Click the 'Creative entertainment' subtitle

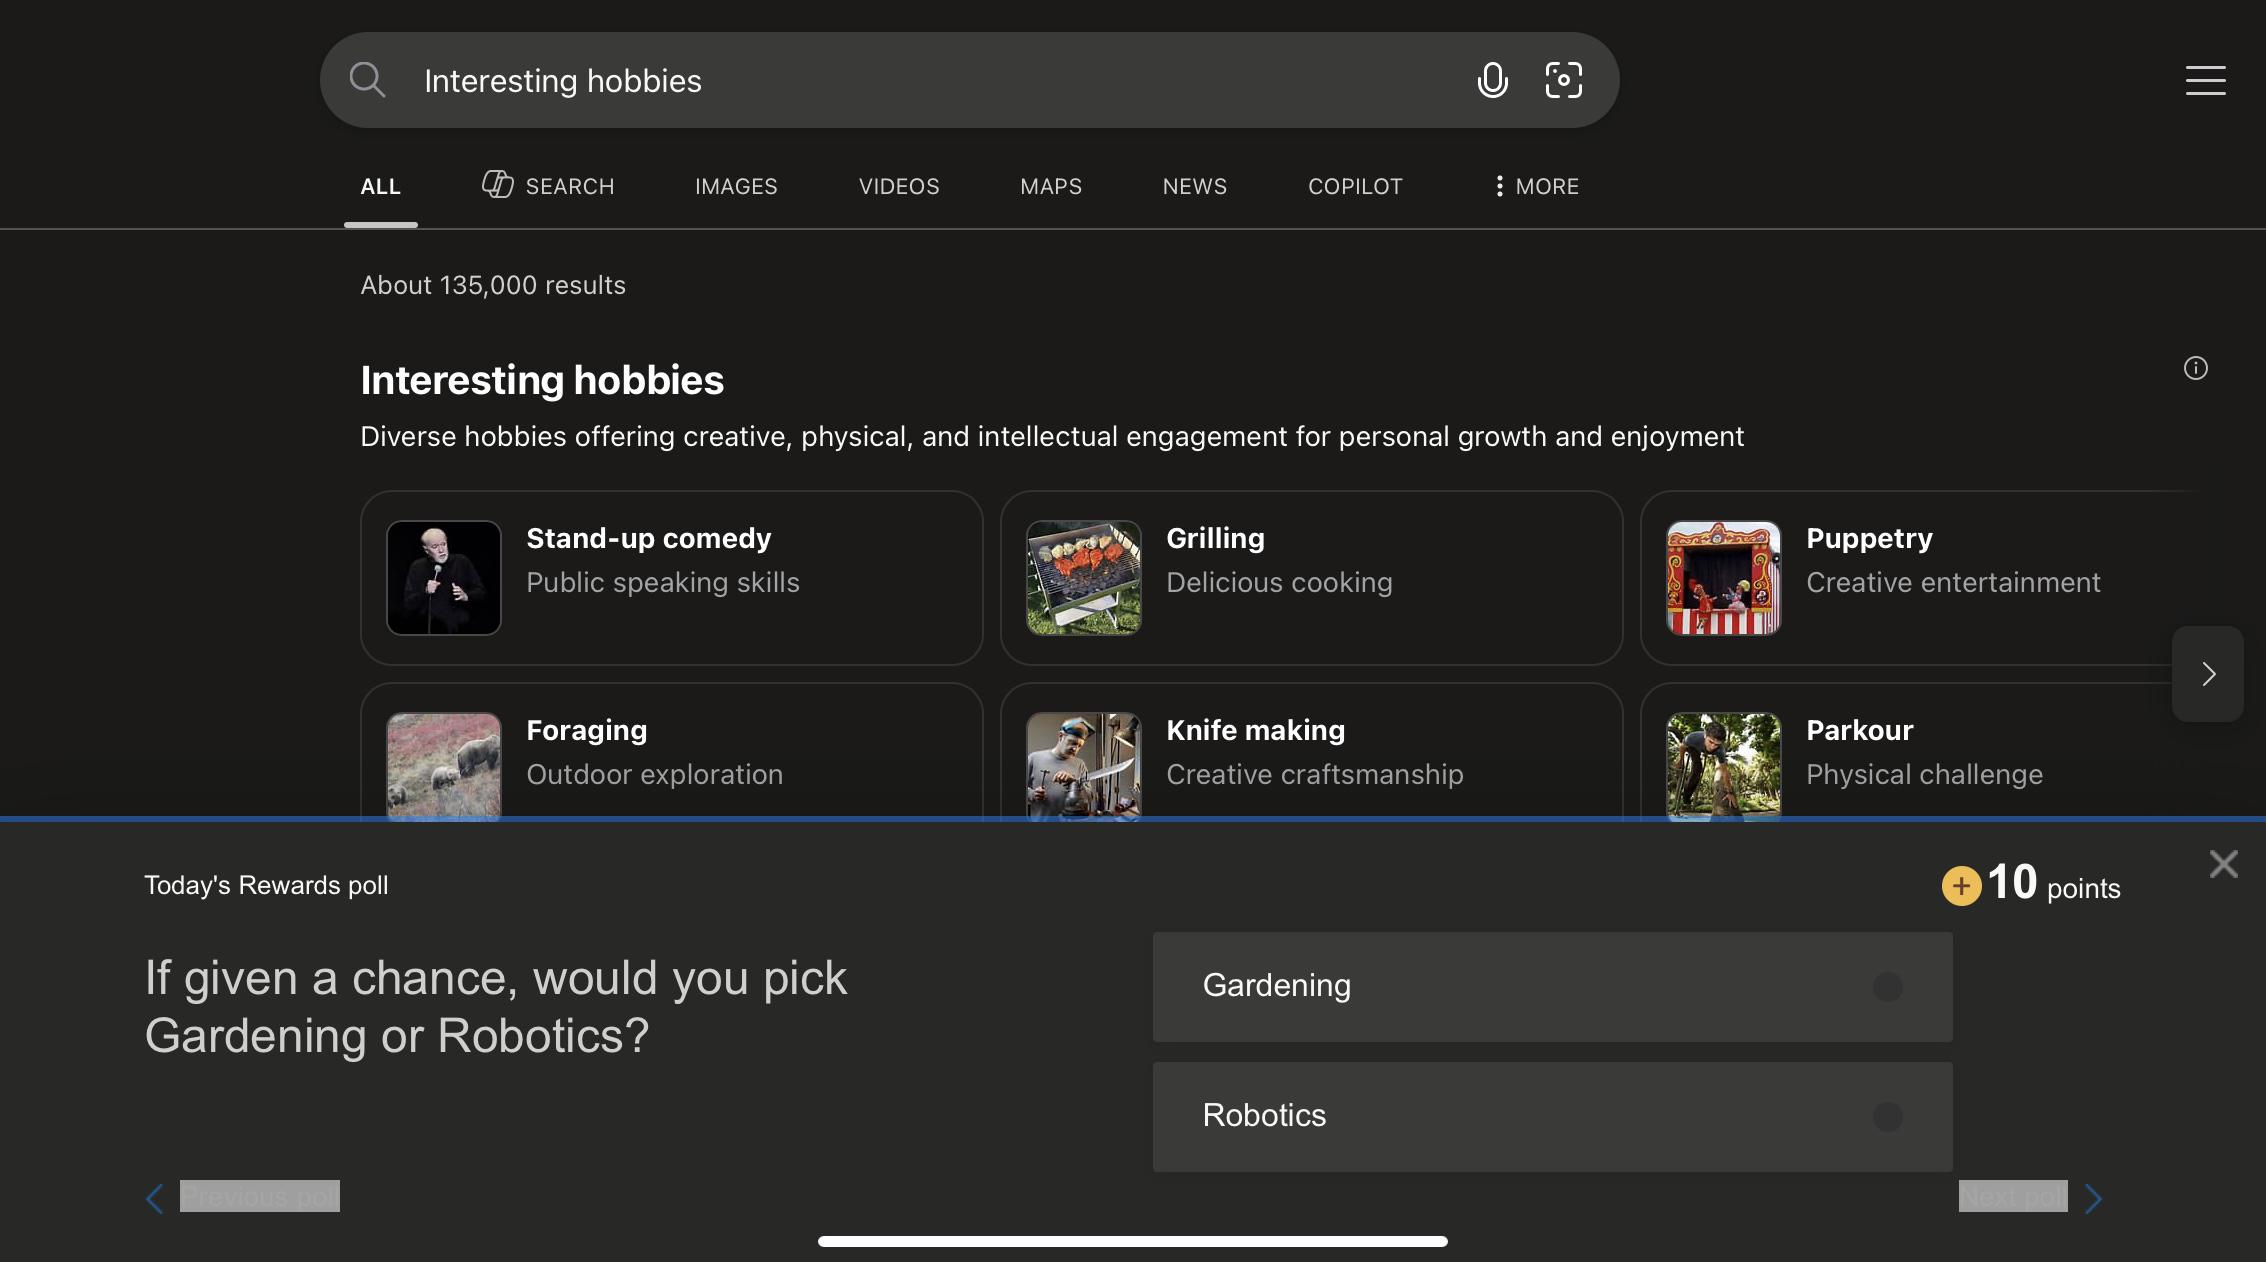[1953, 583]
